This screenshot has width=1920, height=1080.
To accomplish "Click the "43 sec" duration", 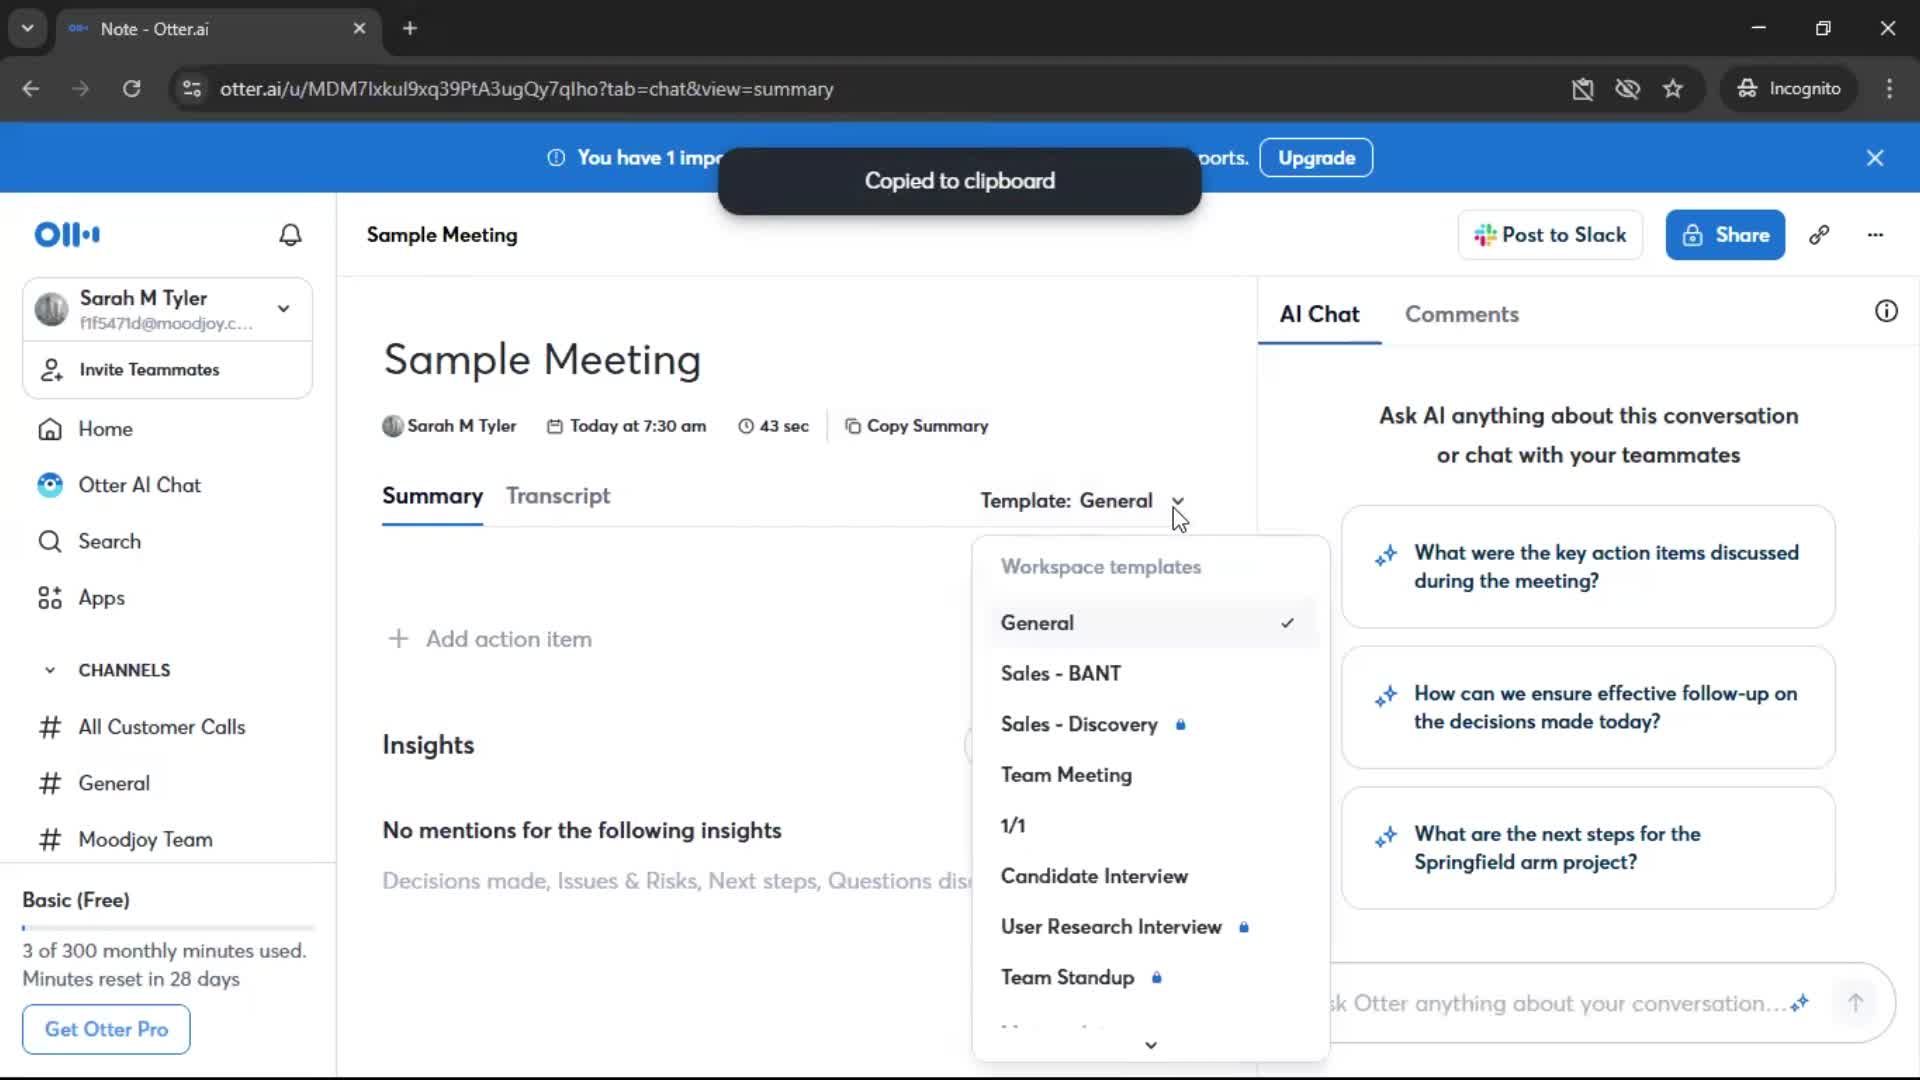I will (774, 426).
